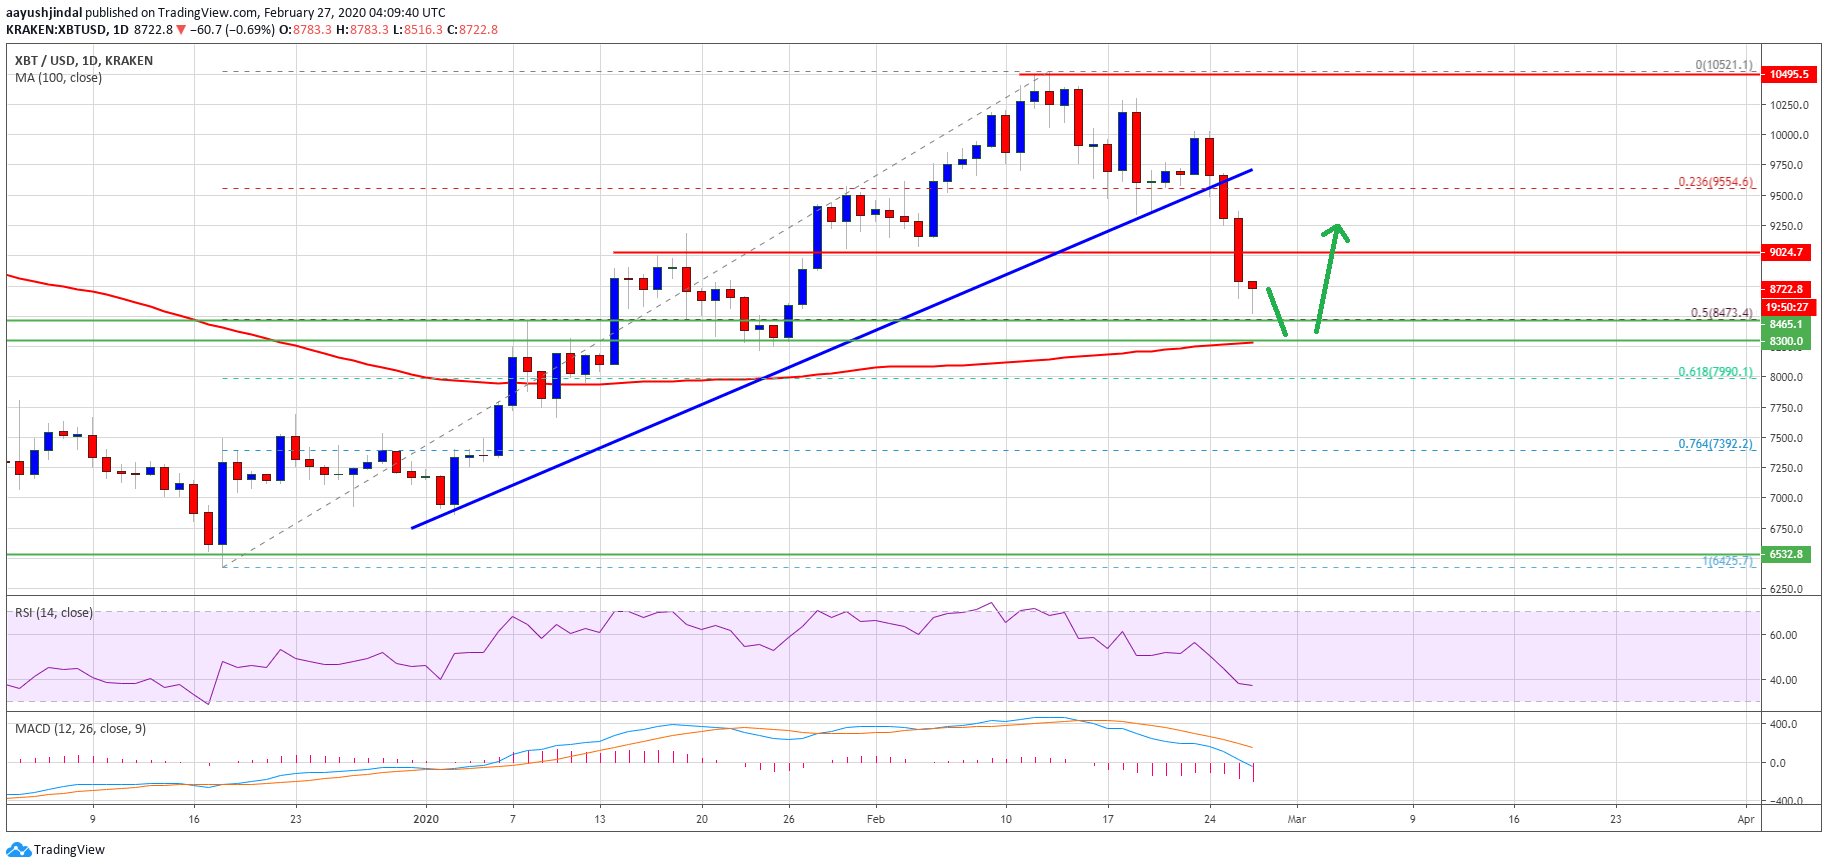Click the Feb date axis label

876,819
